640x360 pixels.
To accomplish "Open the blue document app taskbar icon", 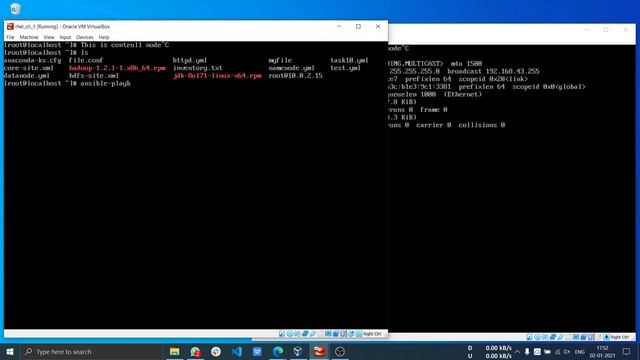I will [257, 351].
